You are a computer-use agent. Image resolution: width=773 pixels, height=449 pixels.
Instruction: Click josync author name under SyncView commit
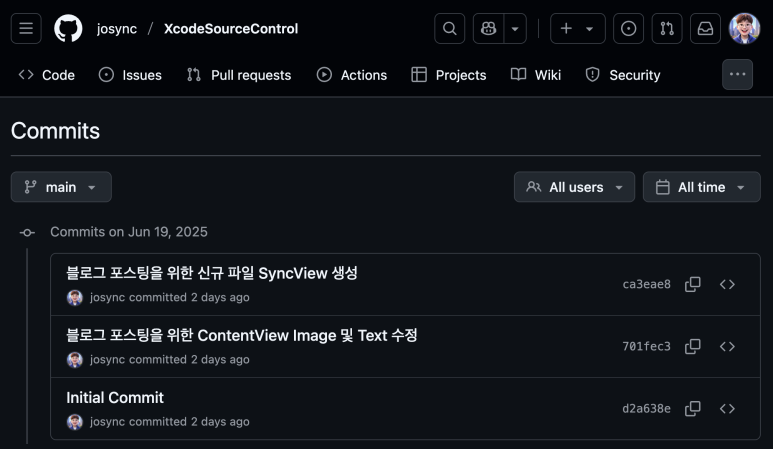(107, 298)
